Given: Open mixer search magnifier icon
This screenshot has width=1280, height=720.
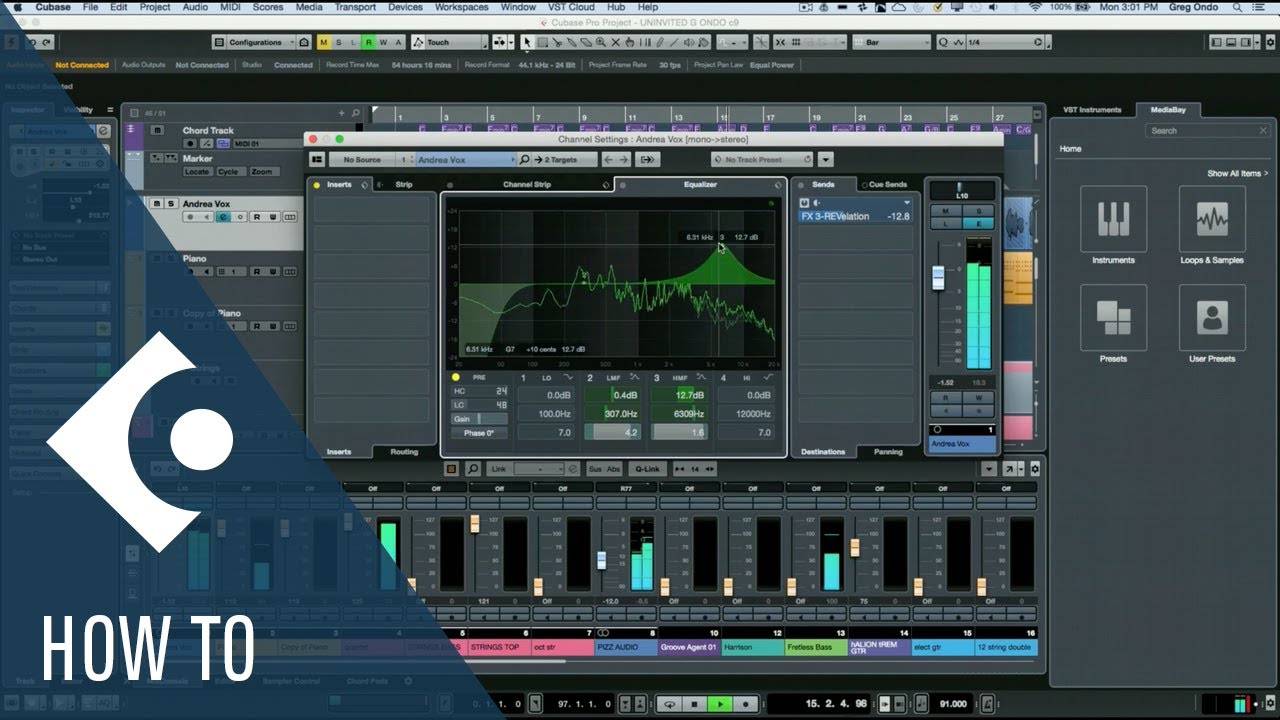Looking at the screenshot, I should pos(472,469).
